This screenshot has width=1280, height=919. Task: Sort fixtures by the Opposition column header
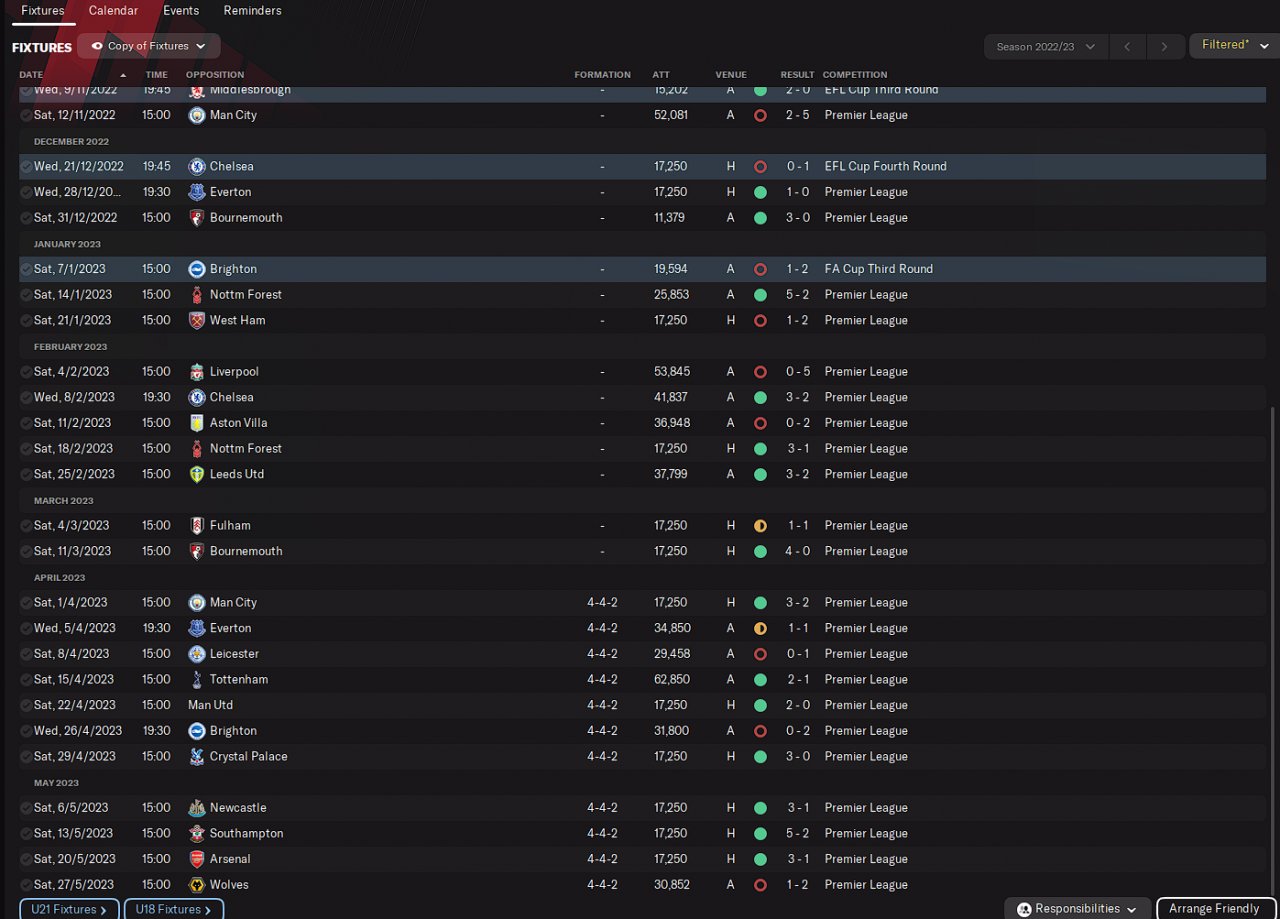(x=215, y=75)
